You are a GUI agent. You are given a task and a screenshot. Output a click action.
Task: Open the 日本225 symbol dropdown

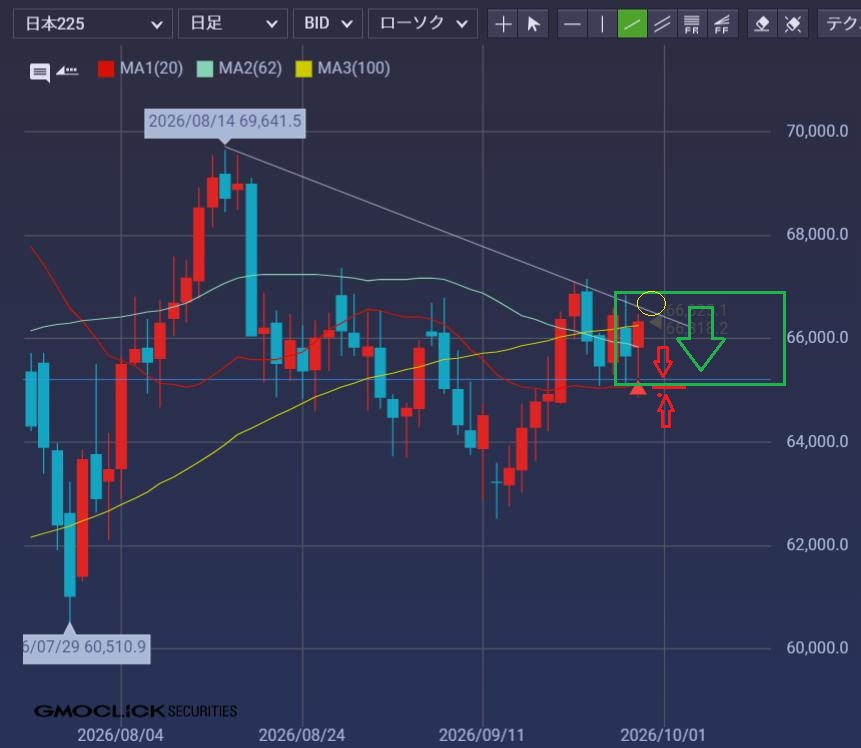tap(92, 24)
